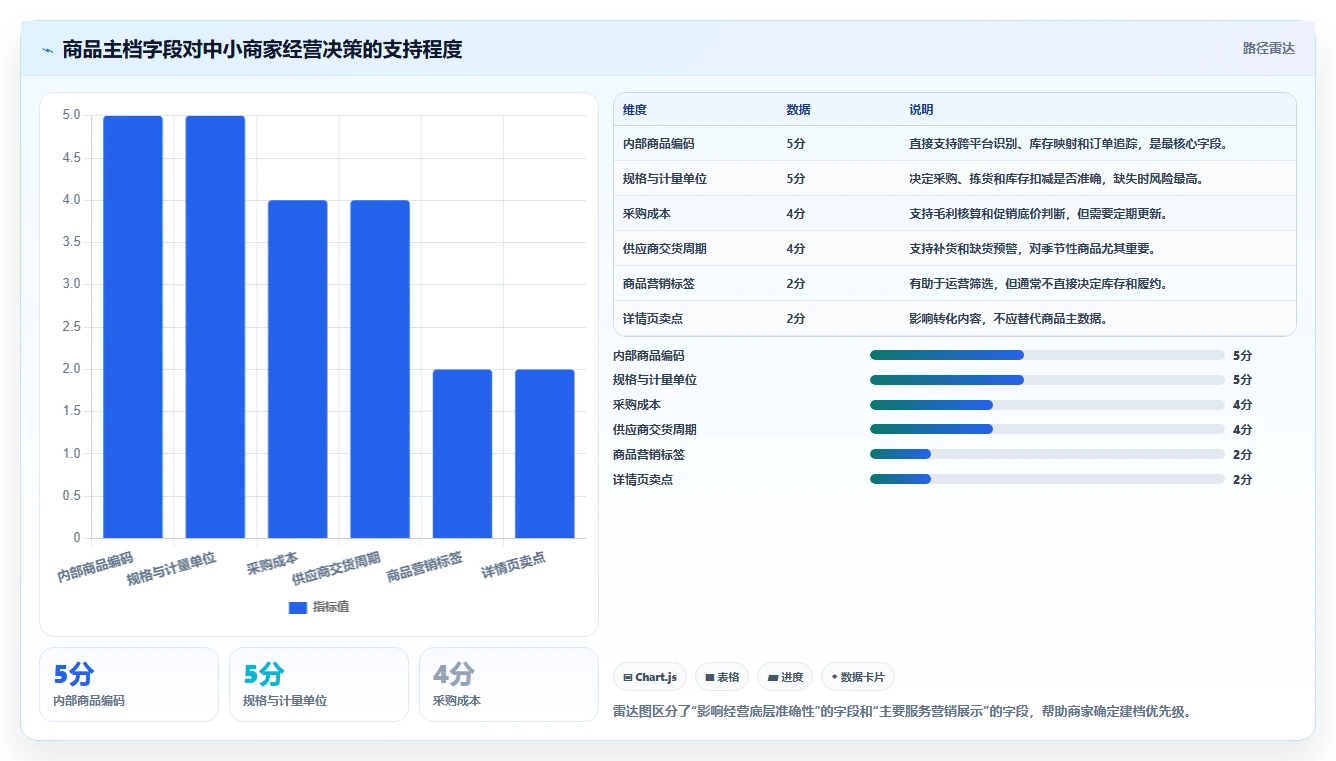Click the footer note starting with 雷达图区分了
This screenshot has height=761, width=1336.
(902, 712)
